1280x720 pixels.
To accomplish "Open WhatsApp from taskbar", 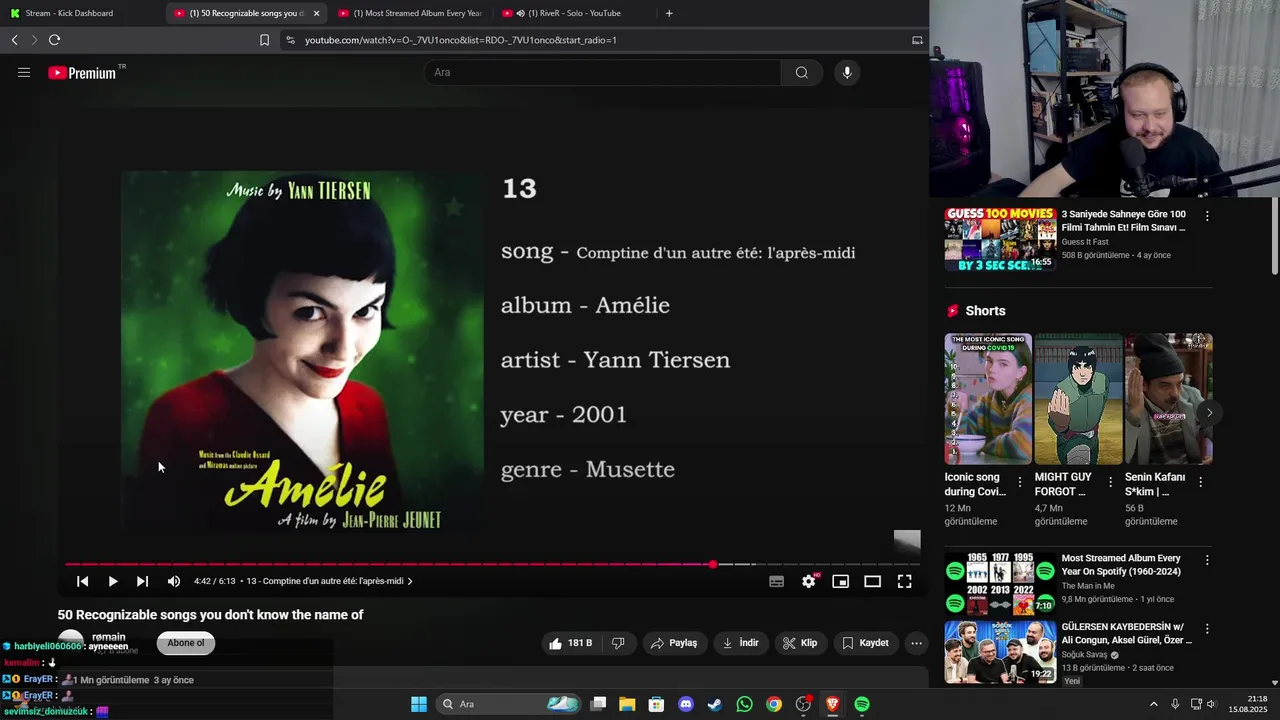I will pyautogui.click(x=744, y=704).
